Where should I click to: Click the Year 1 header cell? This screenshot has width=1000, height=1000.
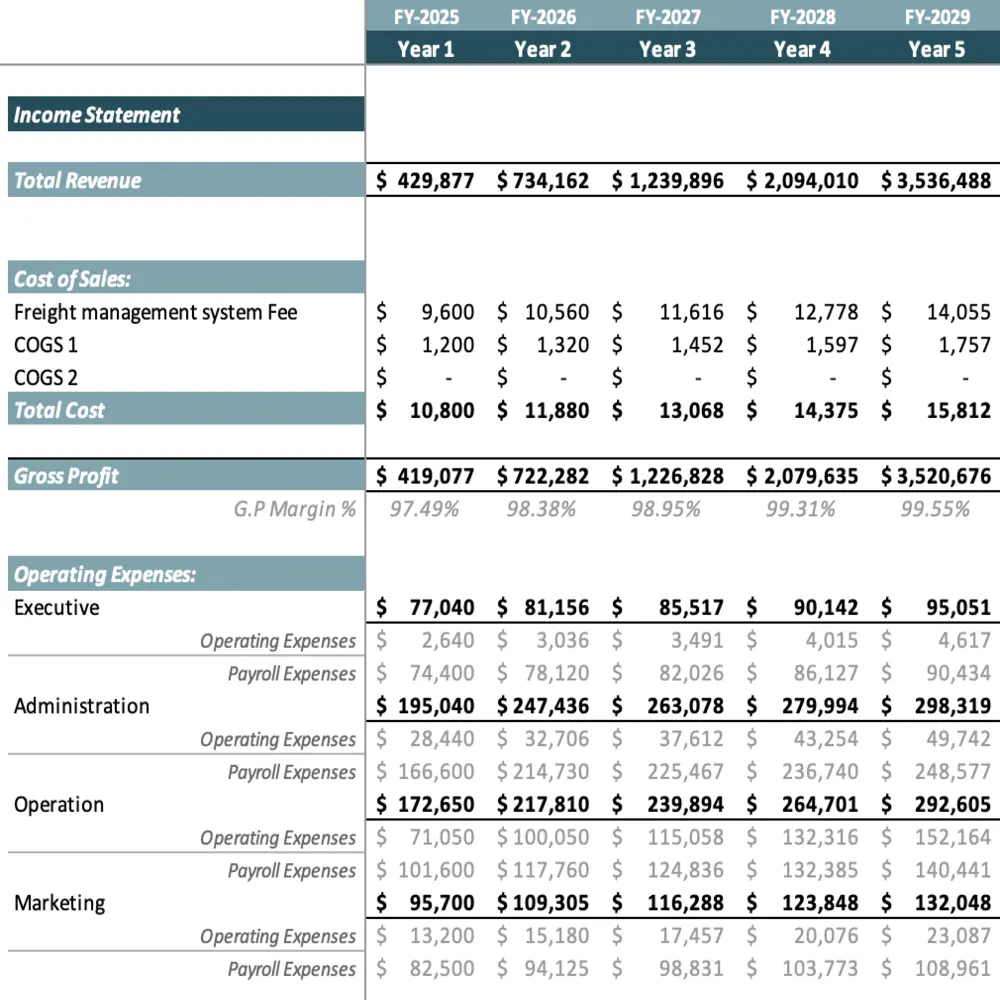[425, 49]
